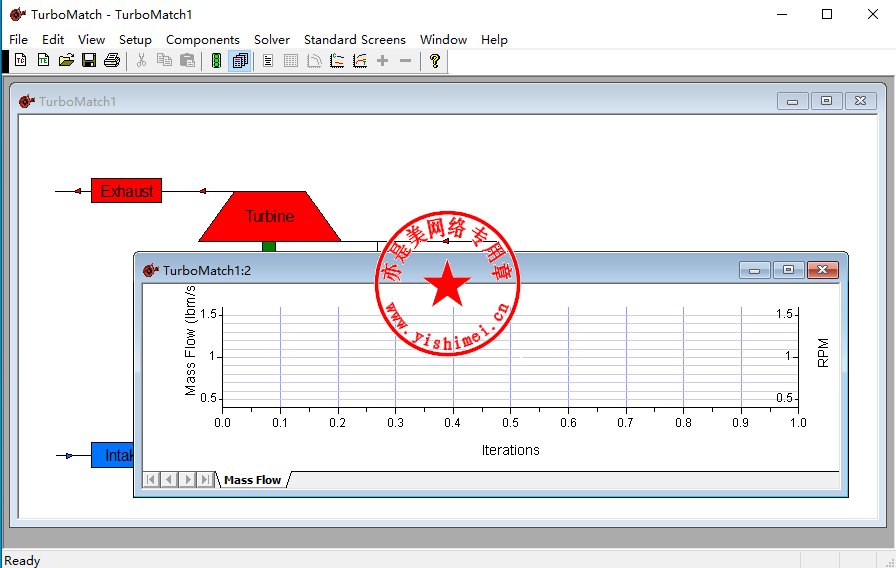Open the Solver menu
This screenshot has height=568, width=896.
[272, 39]
